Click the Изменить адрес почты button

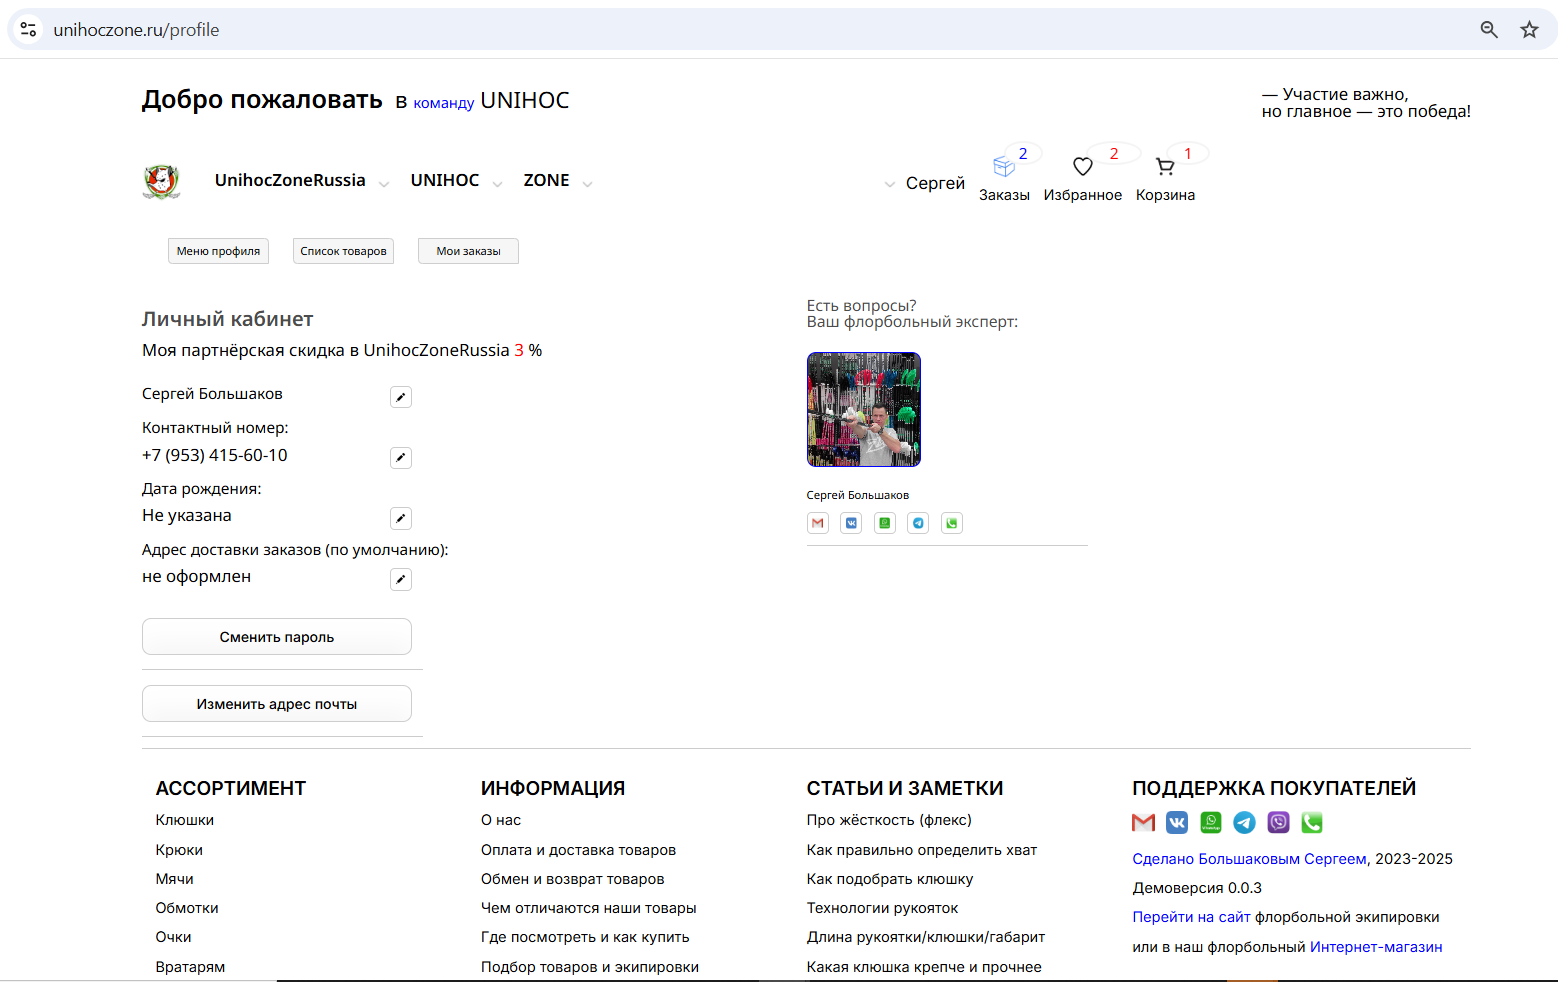277,704
